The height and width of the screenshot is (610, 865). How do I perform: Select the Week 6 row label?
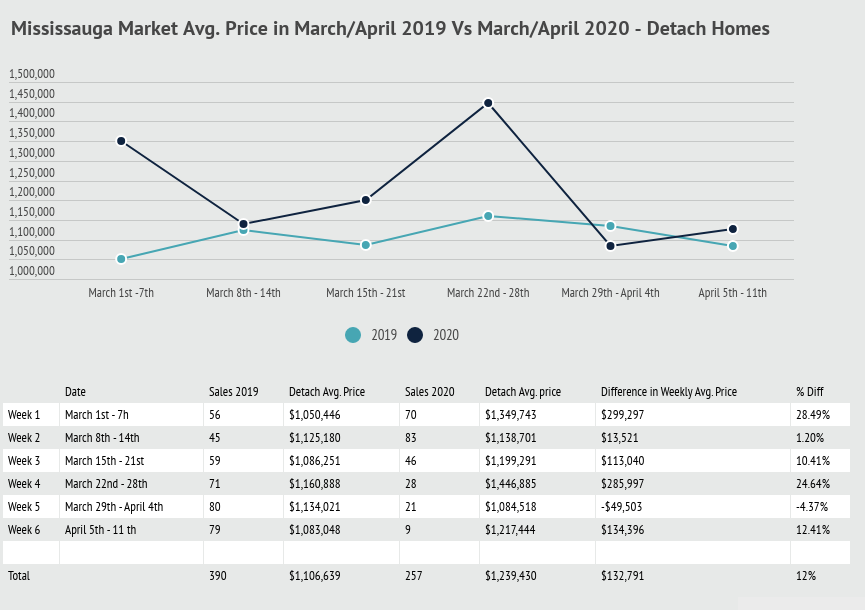[24, 530]
